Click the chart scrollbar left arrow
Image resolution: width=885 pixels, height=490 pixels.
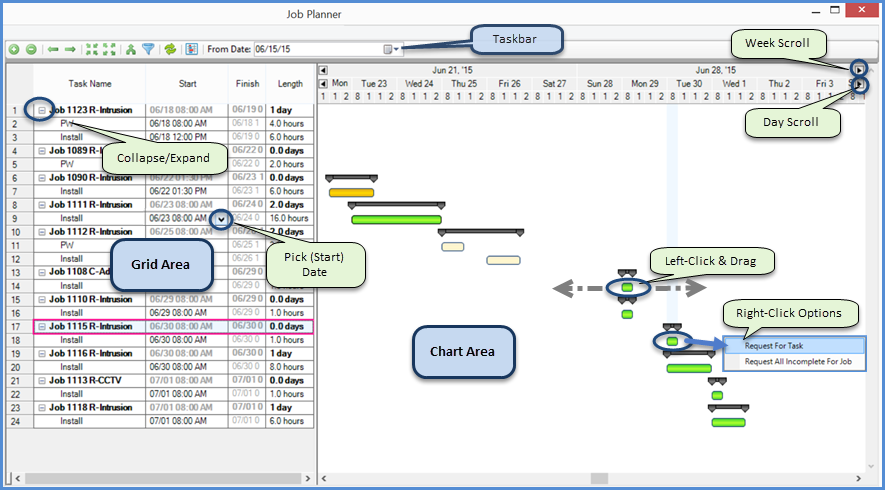point(323,478)
